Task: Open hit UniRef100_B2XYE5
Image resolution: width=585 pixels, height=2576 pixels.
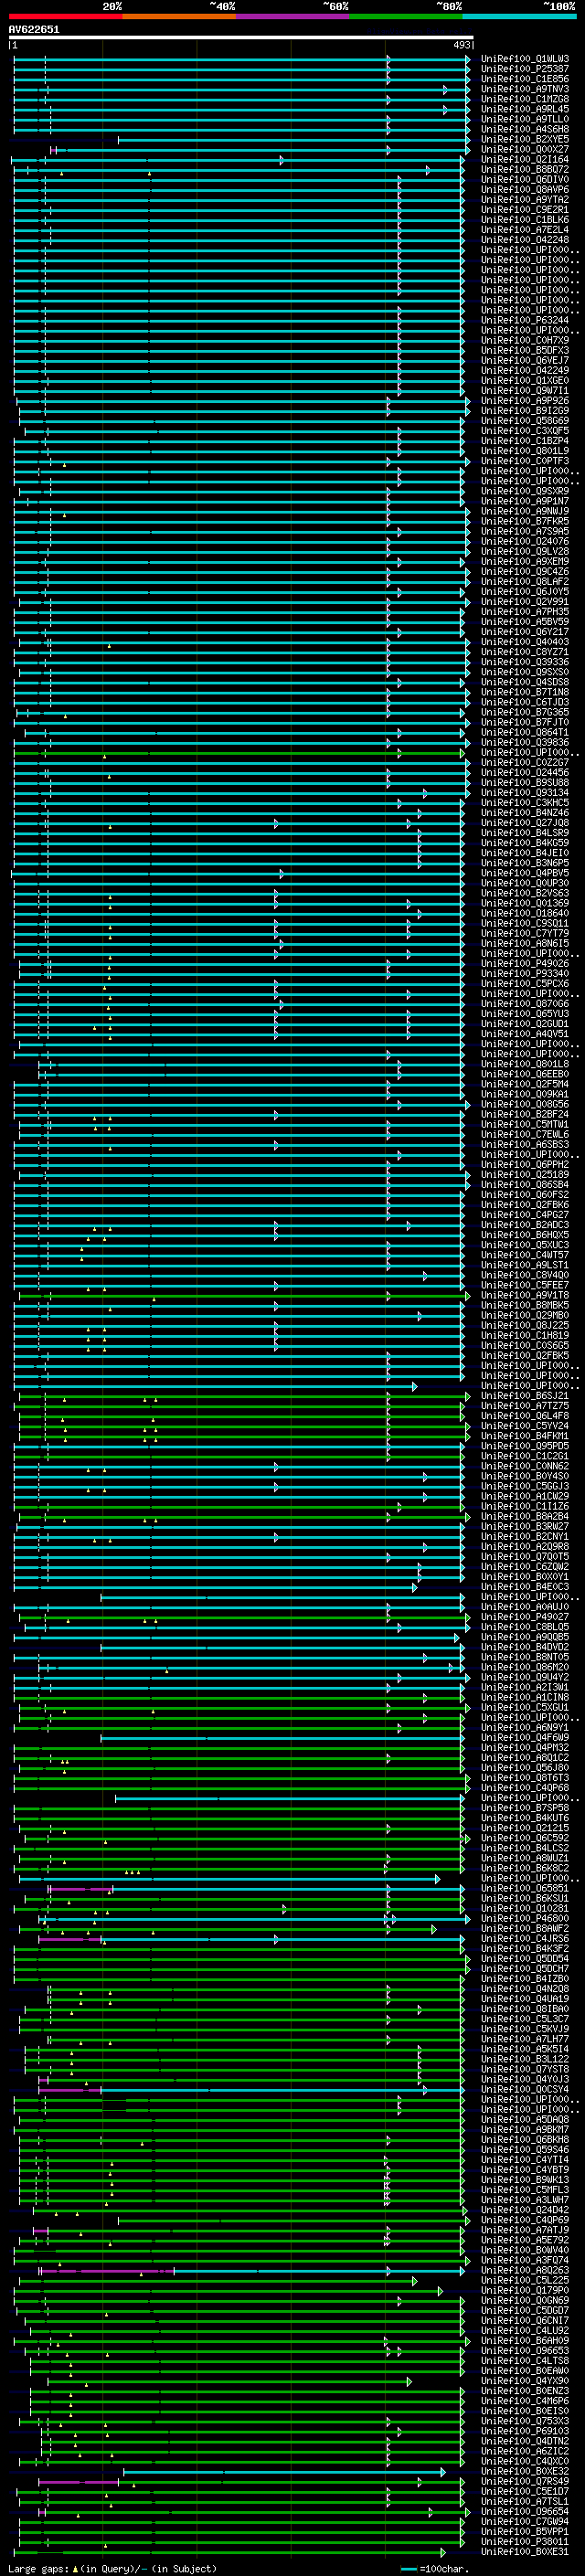Action: (x=525, y=139)
